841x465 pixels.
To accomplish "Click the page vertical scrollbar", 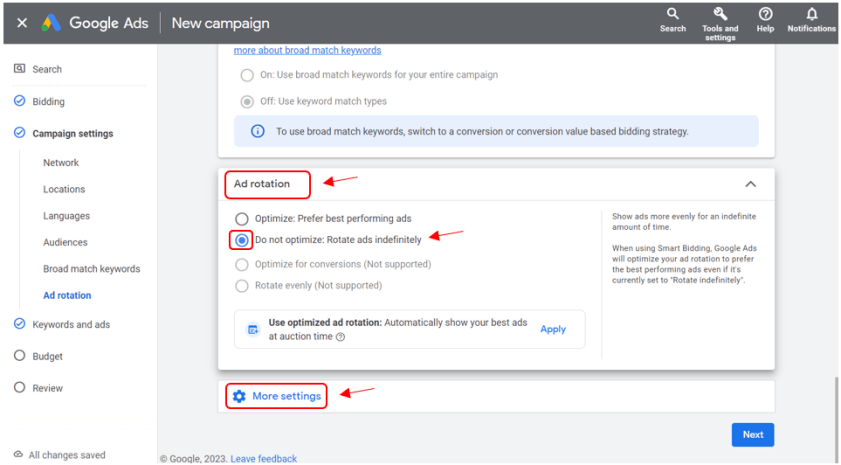I will [x=835, y=418].
